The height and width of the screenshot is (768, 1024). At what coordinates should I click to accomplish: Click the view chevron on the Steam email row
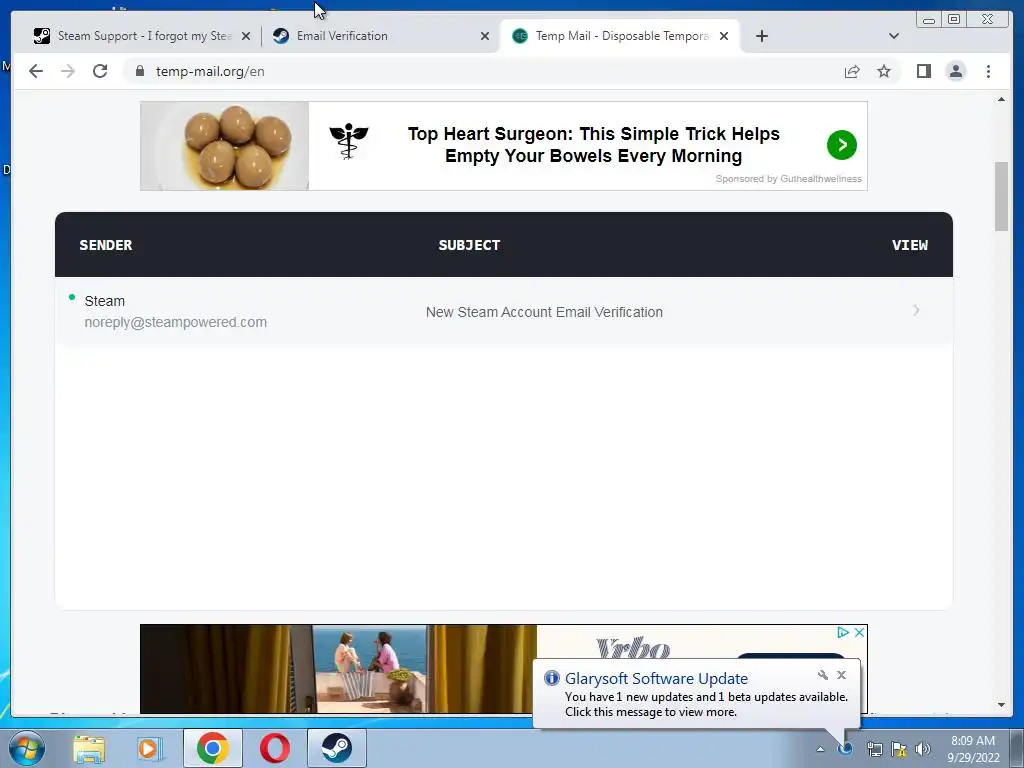tap(916, 311)
